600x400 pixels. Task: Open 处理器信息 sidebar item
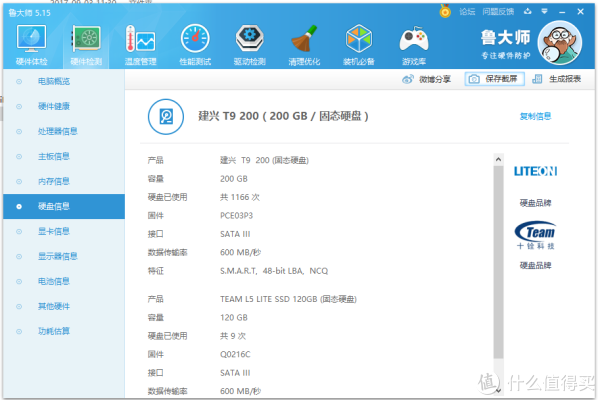64,131
